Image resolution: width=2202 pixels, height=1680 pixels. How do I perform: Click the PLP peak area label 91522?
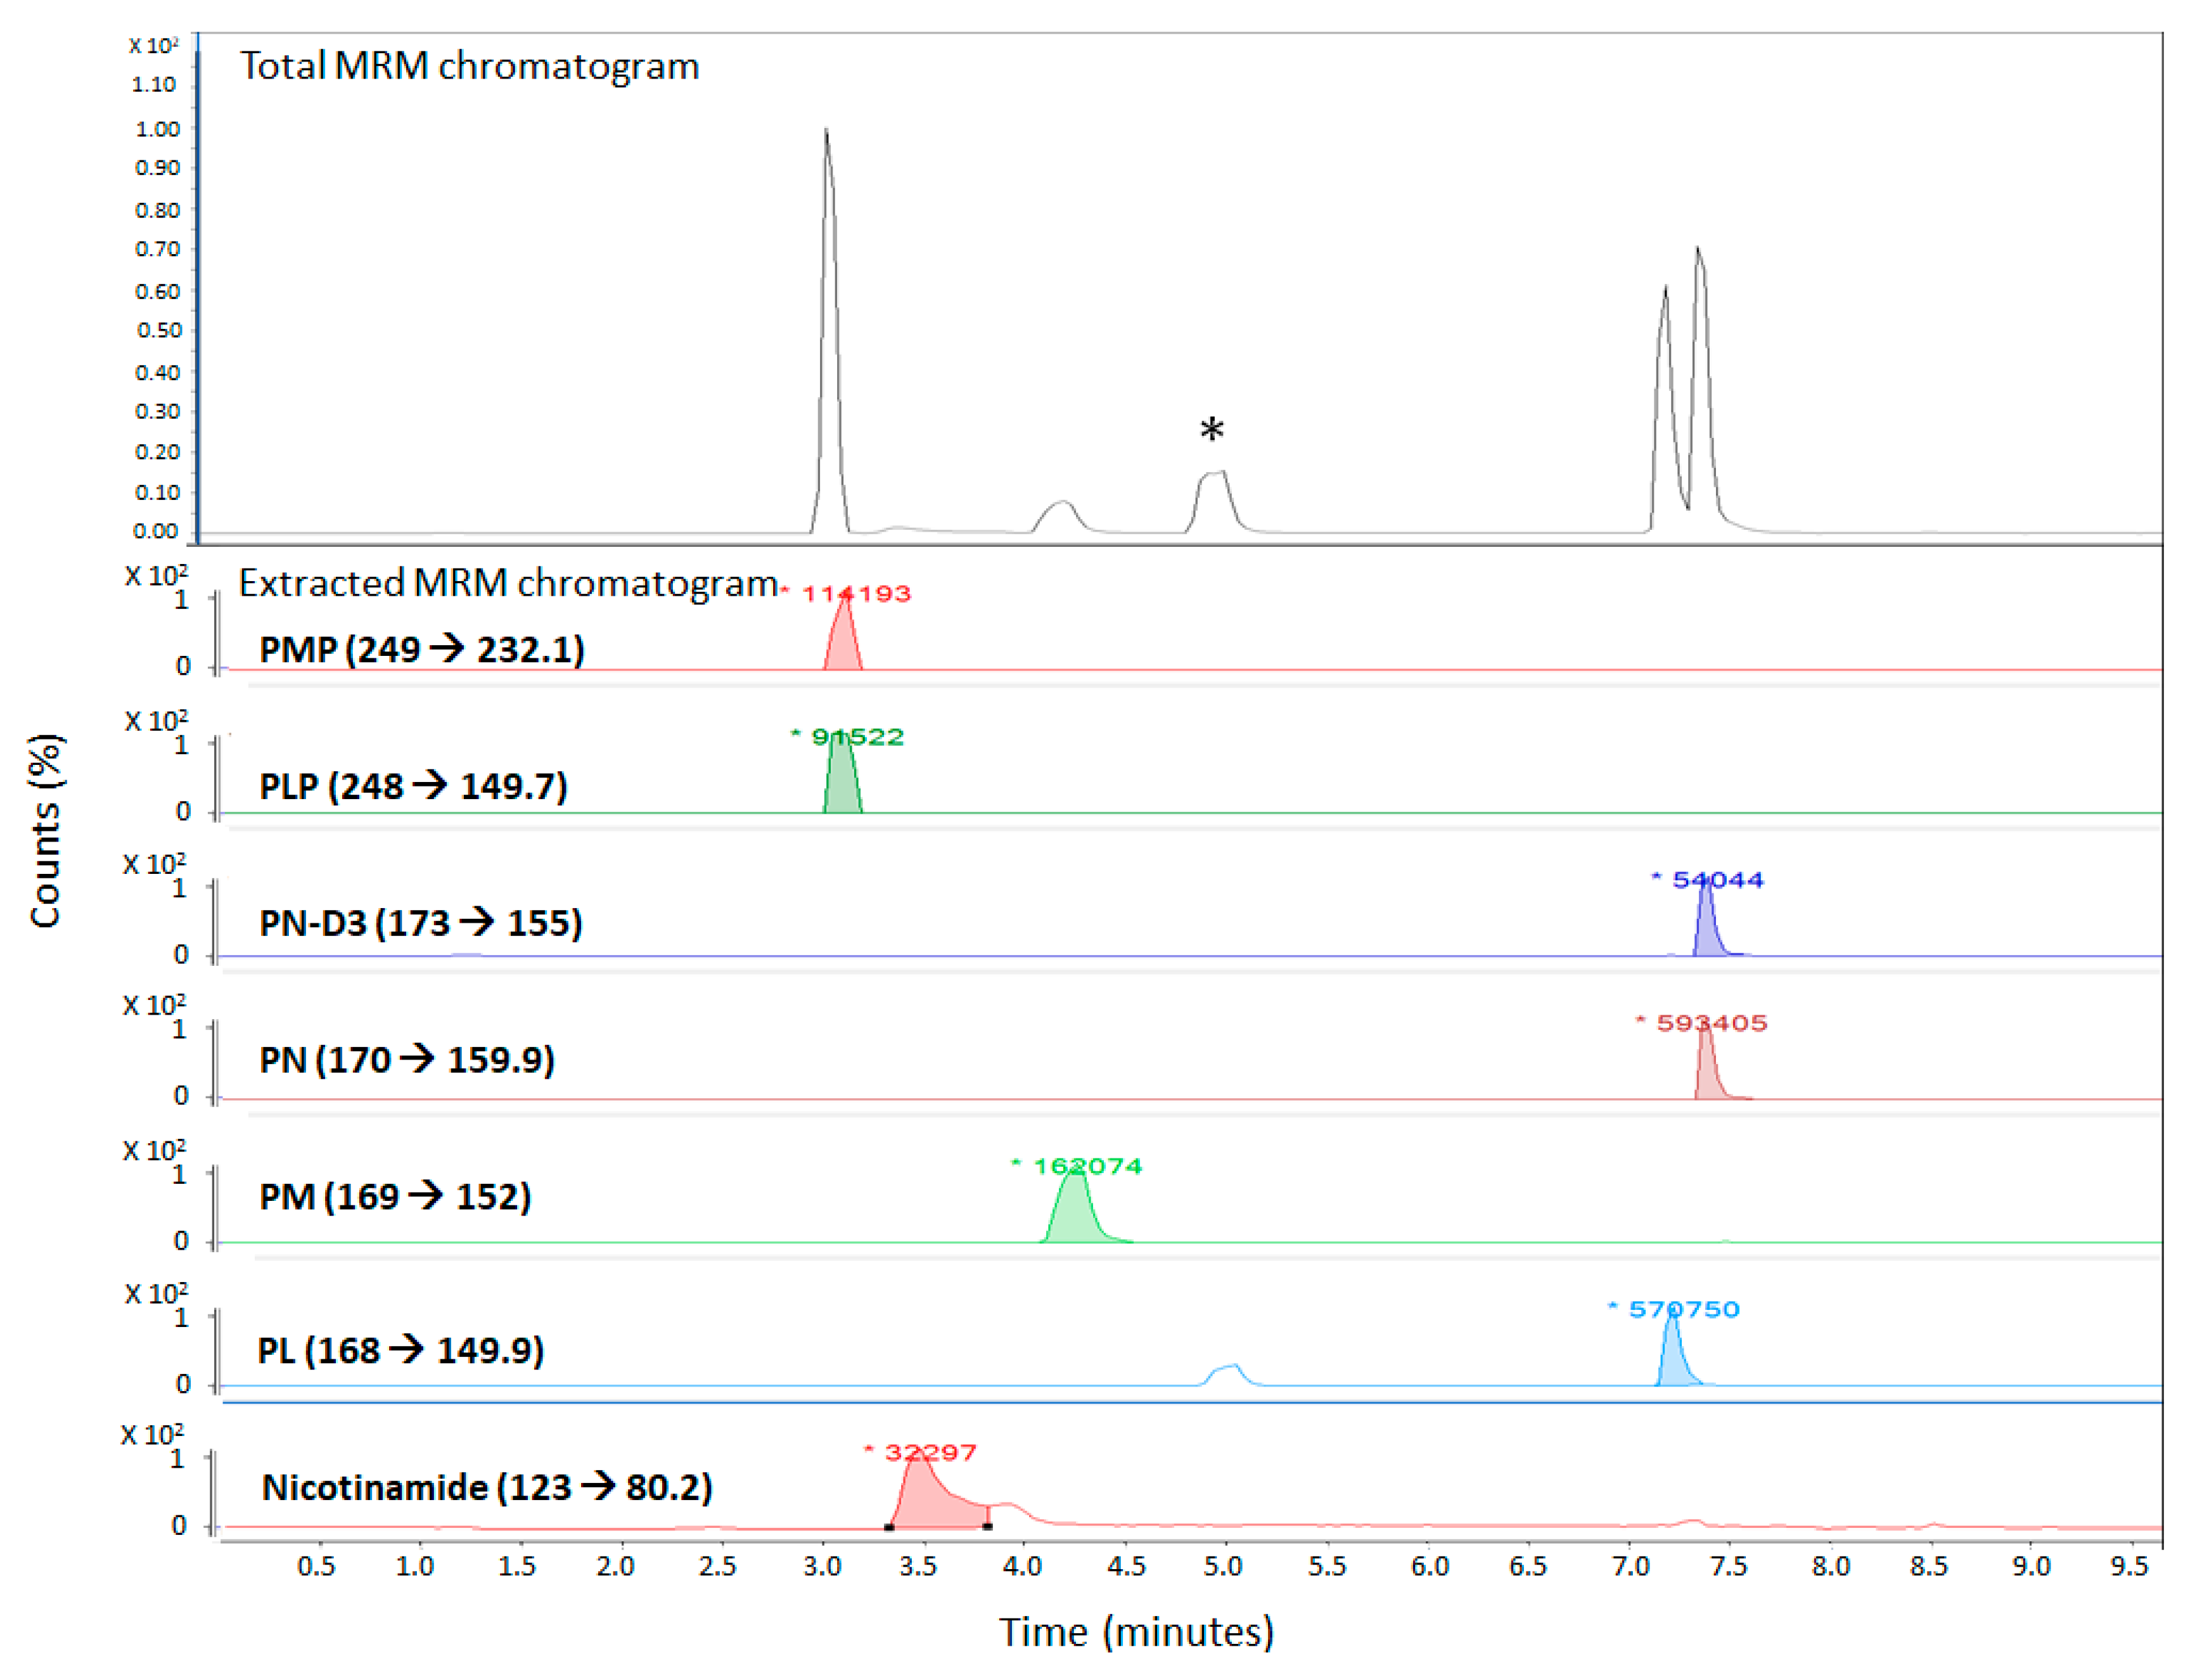point(857,737)
